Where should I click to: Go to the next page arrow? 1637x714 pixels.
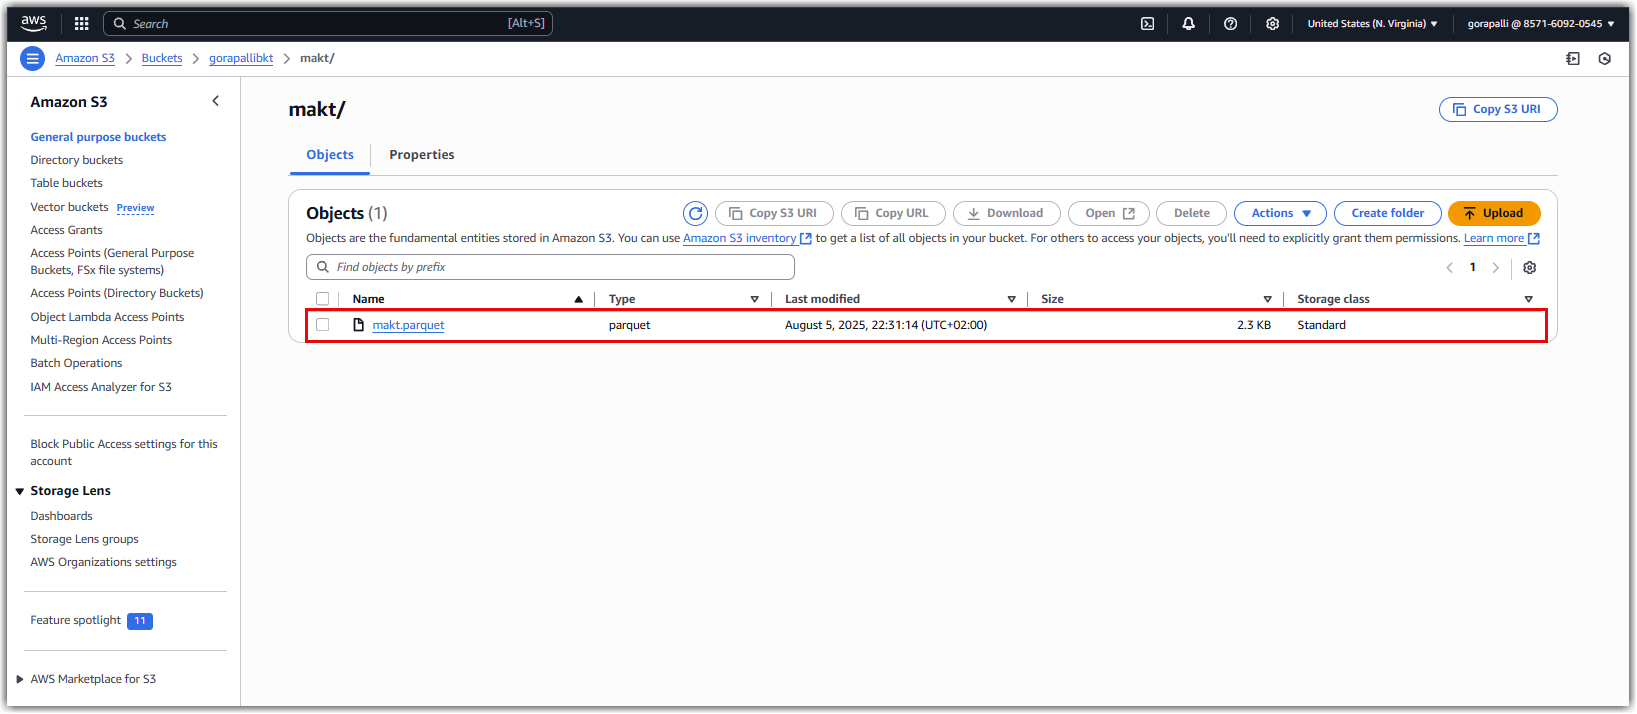(x=1496, y=267)
